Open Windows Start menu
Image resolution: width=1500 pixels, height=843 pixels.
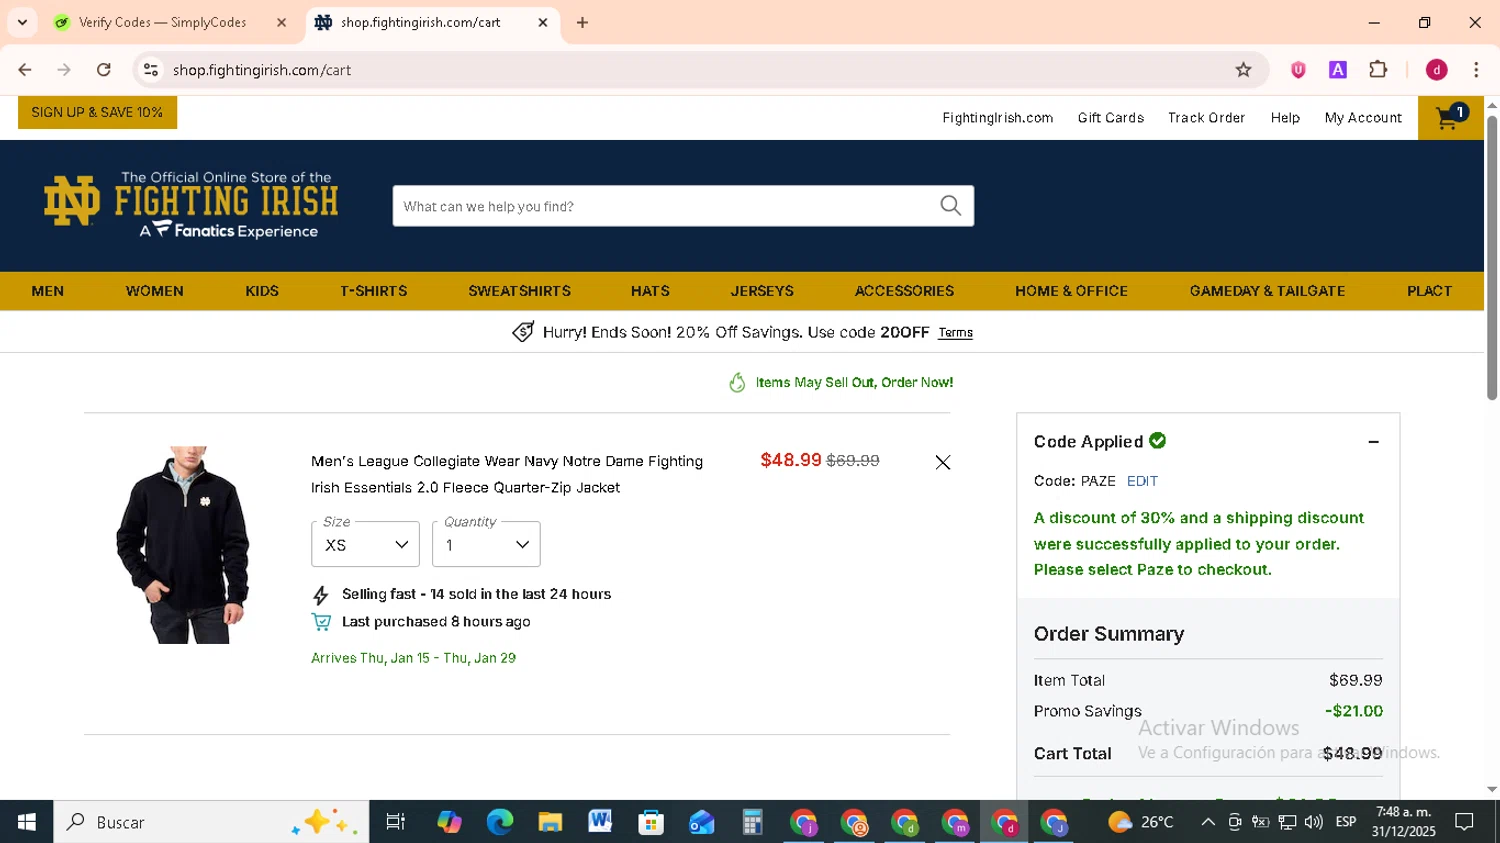coord(27,822)
